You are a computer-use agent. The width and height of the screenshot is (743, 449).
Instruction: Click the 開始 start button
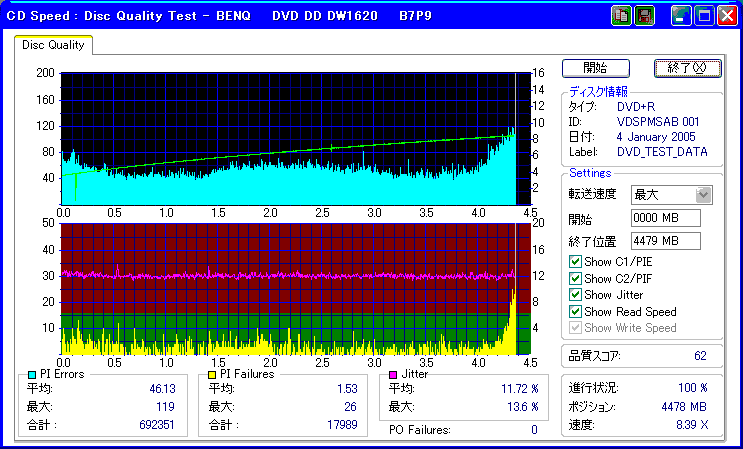[596, 68]
